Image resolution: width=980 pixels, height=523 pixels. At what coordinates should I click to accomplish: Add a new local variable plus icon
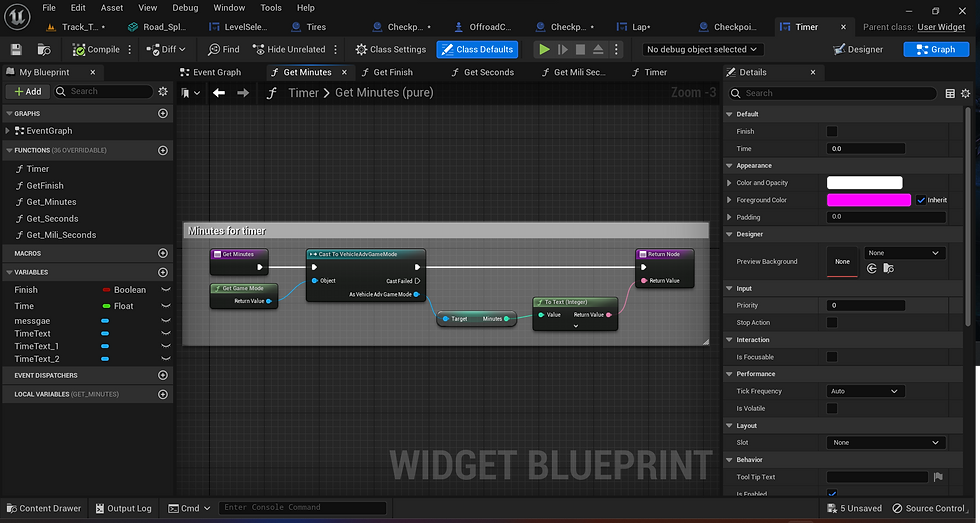163,394
